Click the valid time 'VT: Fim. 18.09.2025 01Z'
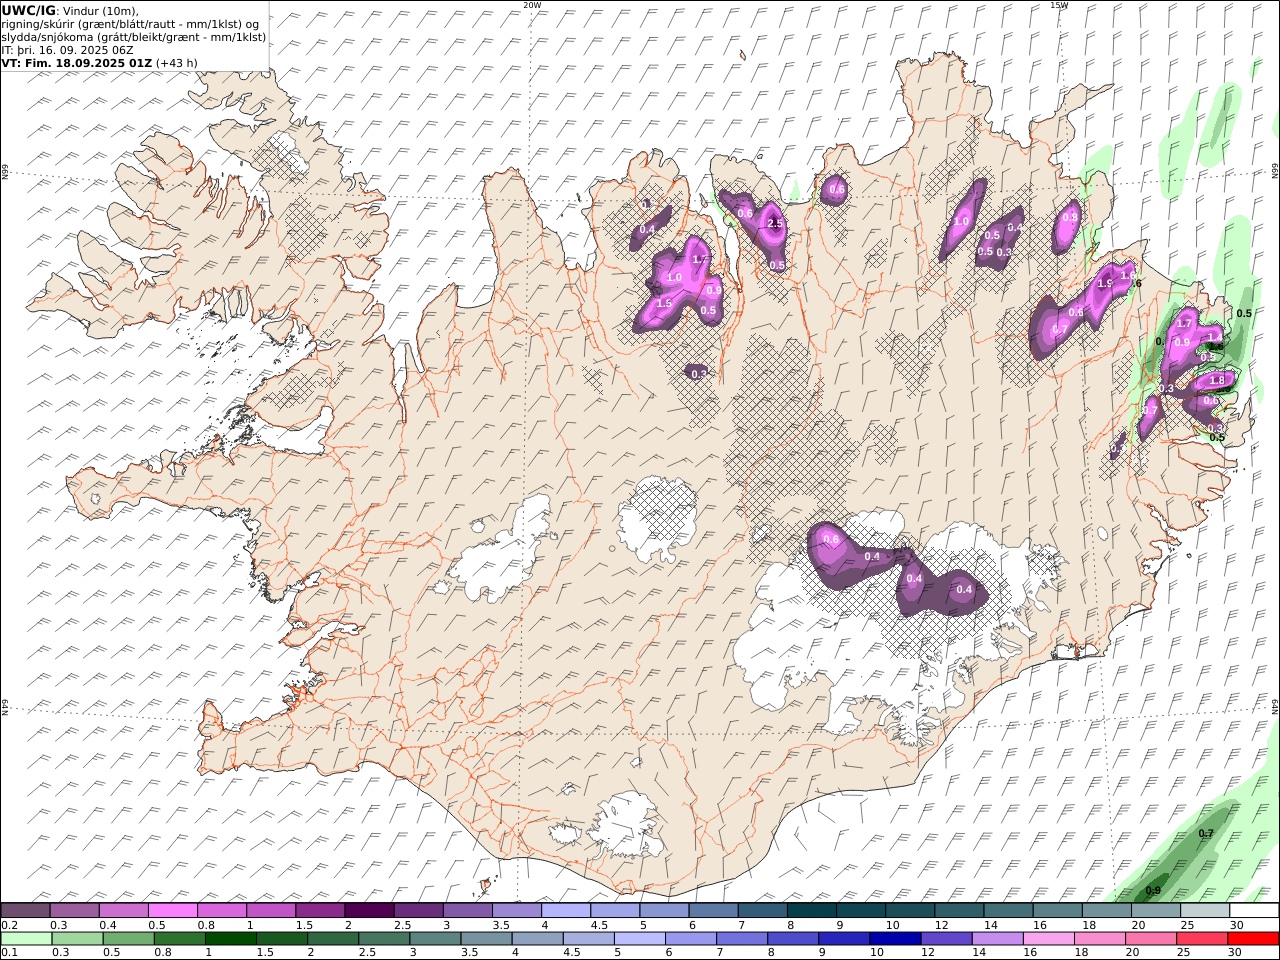Image resolution: width=1280 pixels, height=960 pixels. pyautogui.click(x=77, y=62)
